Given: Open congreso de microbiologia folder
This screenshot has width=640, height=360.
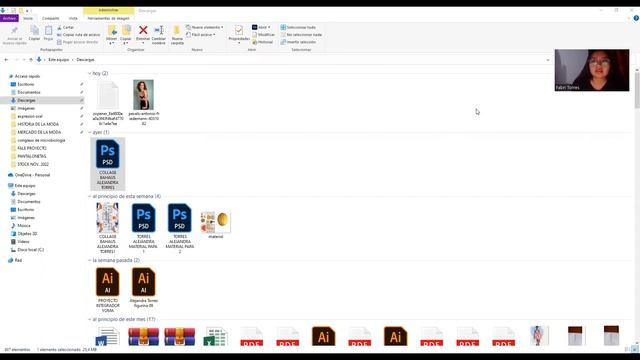Looking at the screenshot, I should click(38, 140).
